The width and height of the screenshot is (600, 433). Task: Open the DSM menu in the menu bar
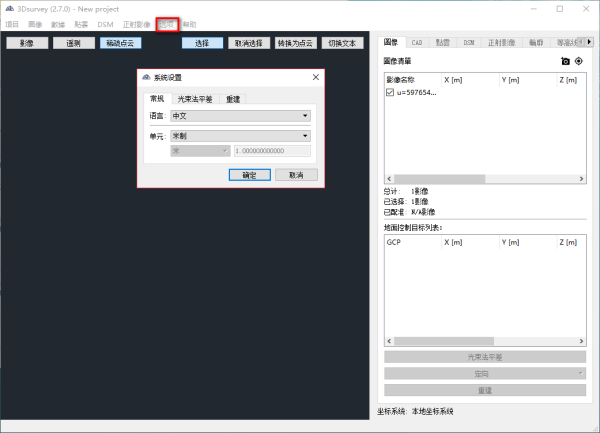tap(105, 24)
